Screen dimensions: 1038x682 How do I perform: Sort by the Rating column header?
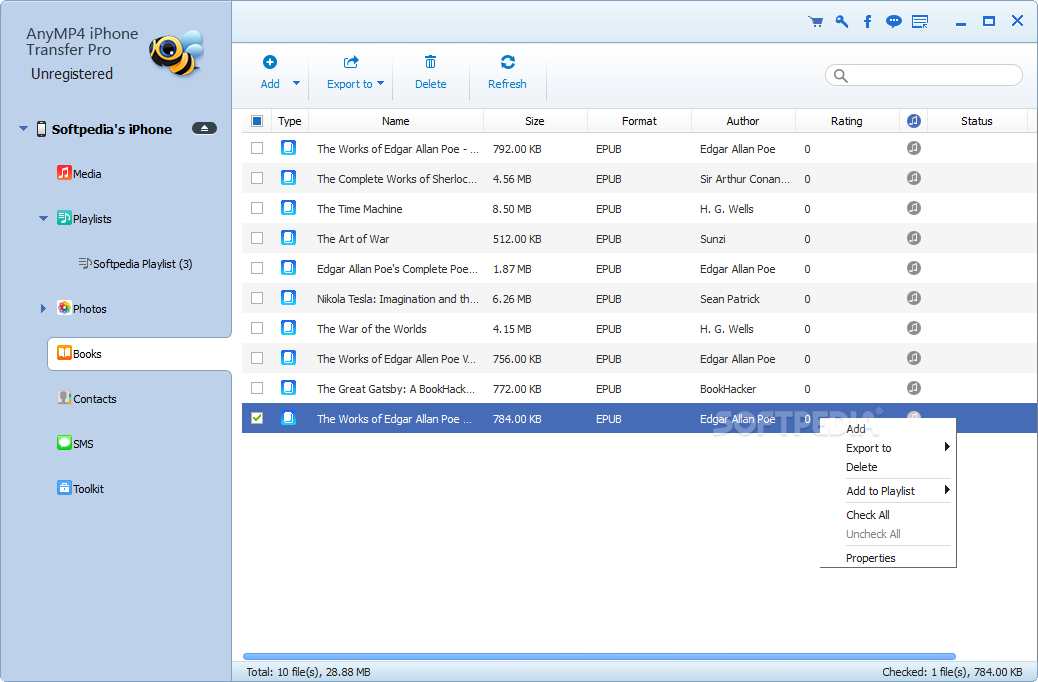tap(847, 121)
